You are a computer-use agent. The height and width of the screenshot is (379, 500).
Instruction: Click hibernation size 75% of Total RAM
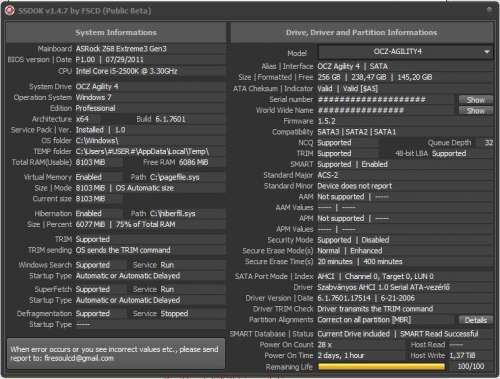145,224
